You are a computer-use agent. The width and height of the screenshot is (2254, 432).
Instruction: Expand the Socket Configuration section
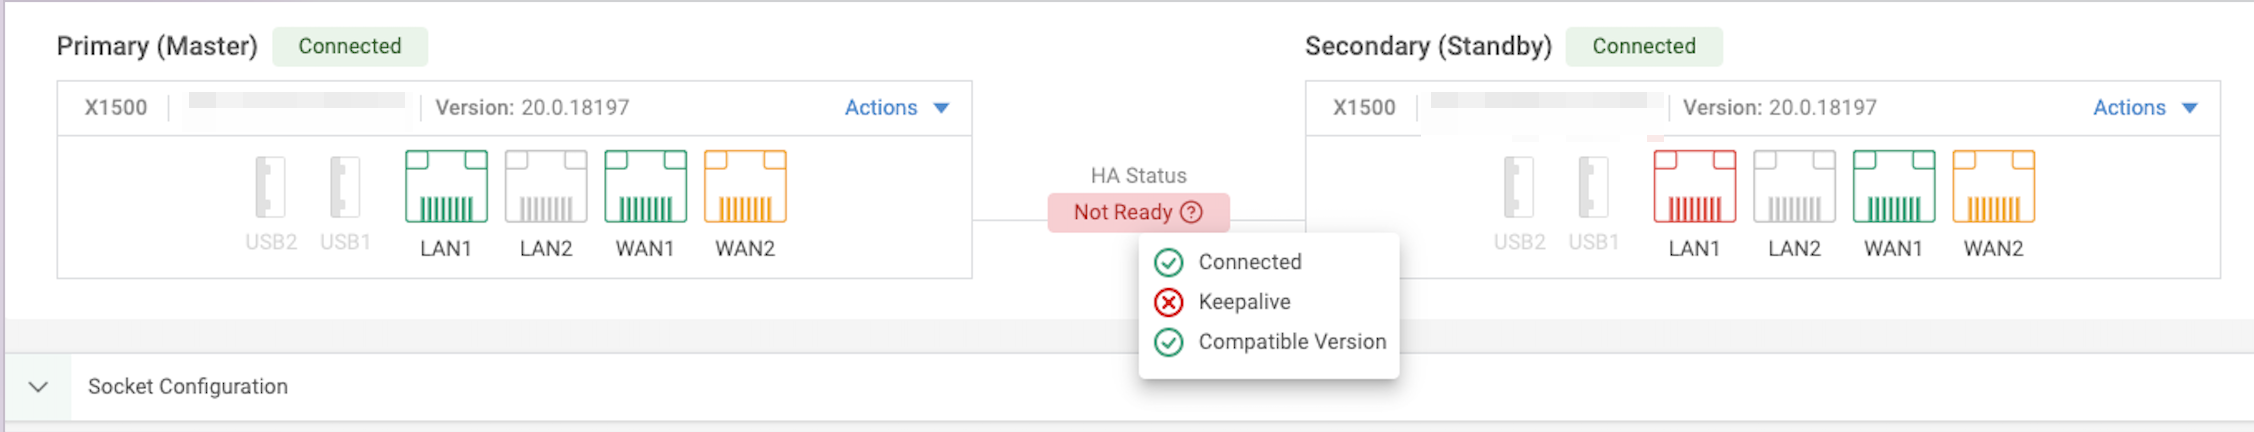(38, 387)
